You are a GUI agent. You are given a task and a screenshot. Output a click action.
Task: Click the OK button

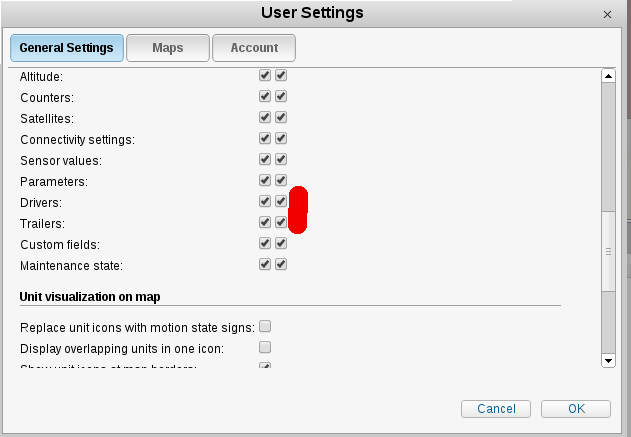coord(576,409)
